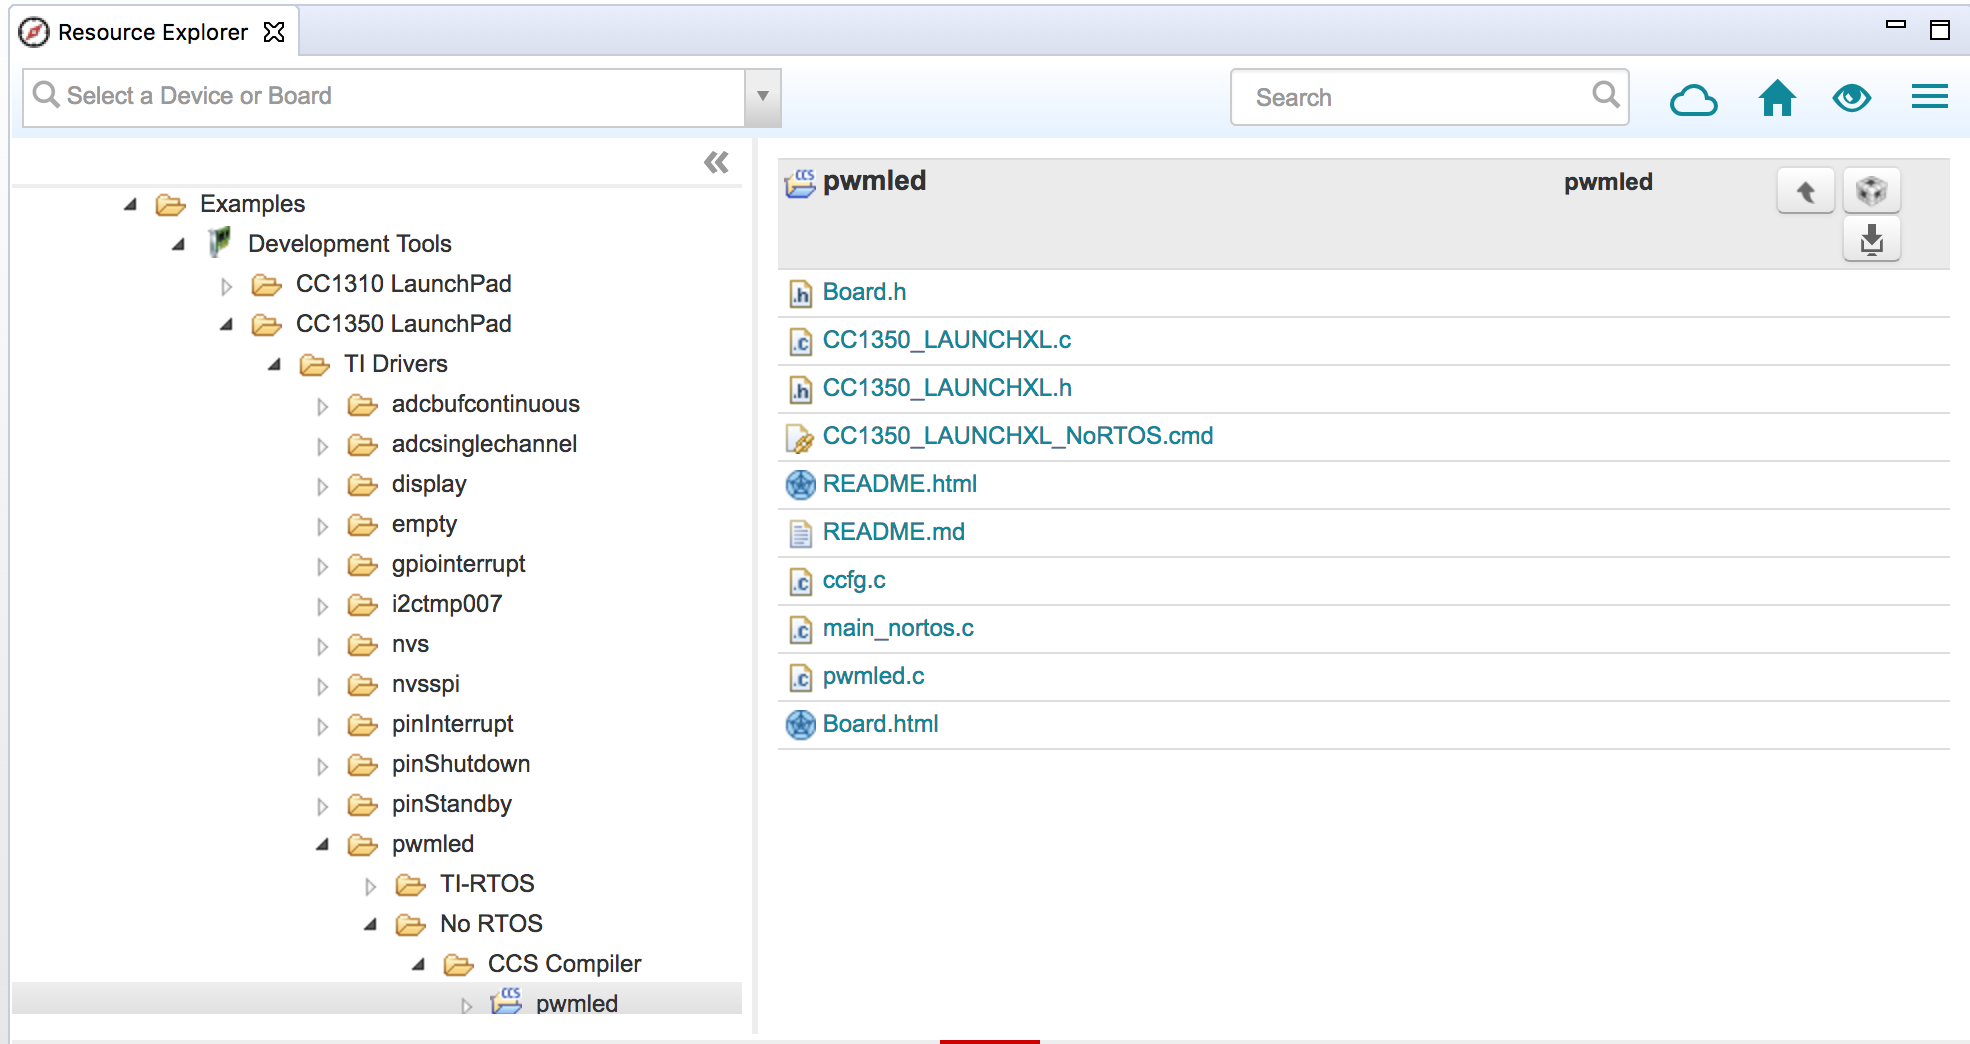Image resolution: width=1970 pixels, height=1044 pixels.
Task: Open the 3D cube package icon for pwmled
Action: pyautogui.click(x=1871, y=190)
